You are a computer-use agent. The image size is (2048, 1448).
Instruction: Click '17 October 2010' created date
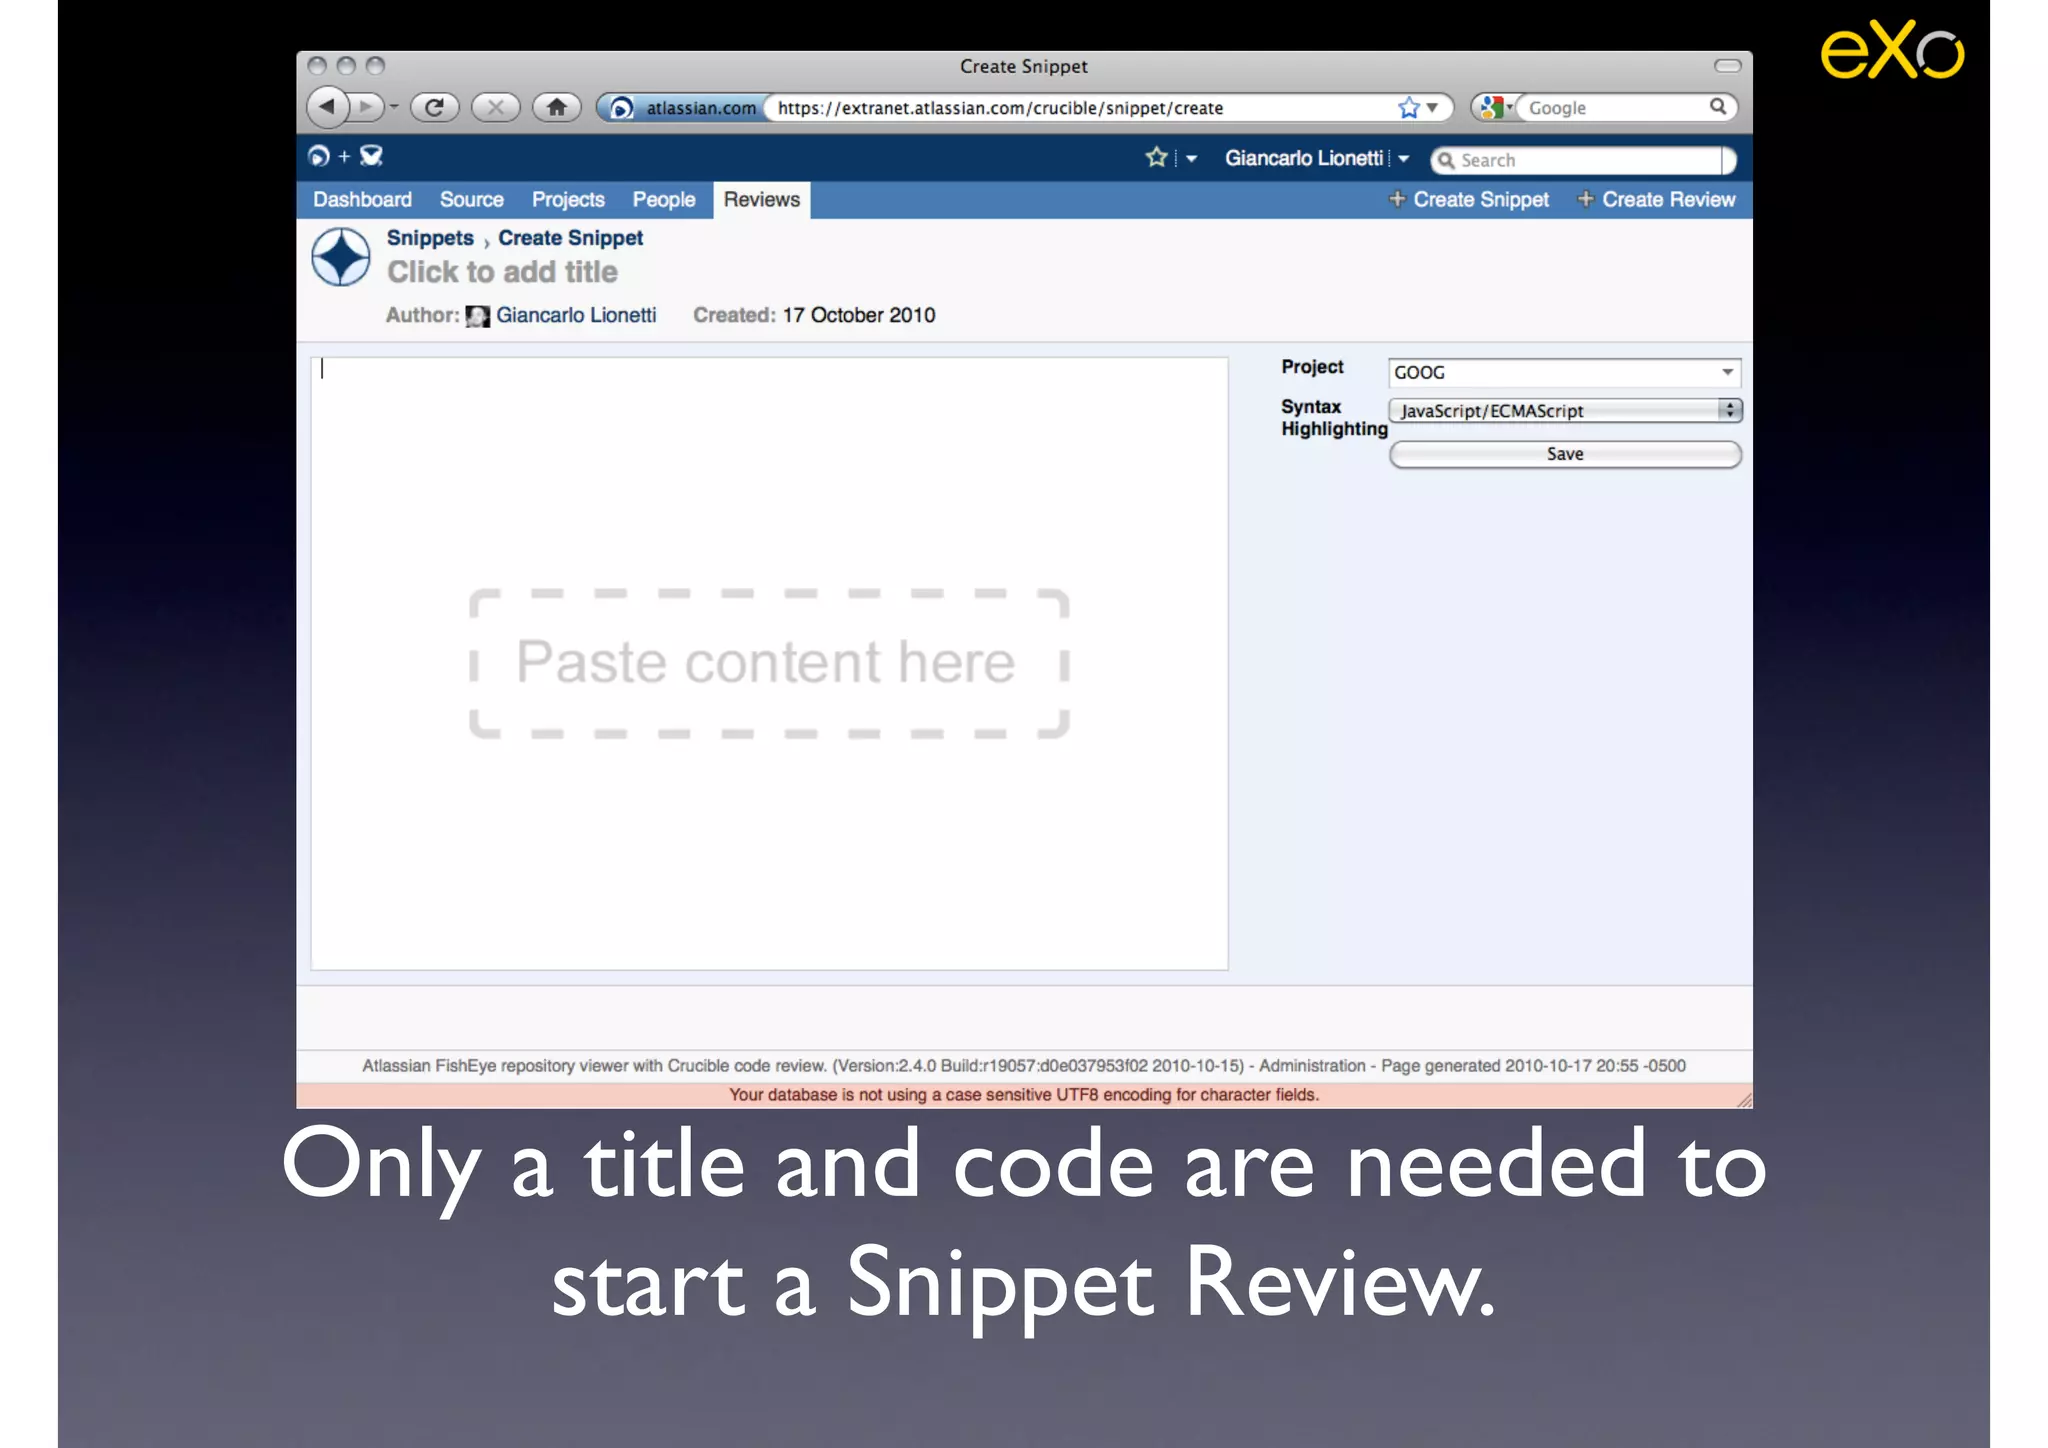859,315
